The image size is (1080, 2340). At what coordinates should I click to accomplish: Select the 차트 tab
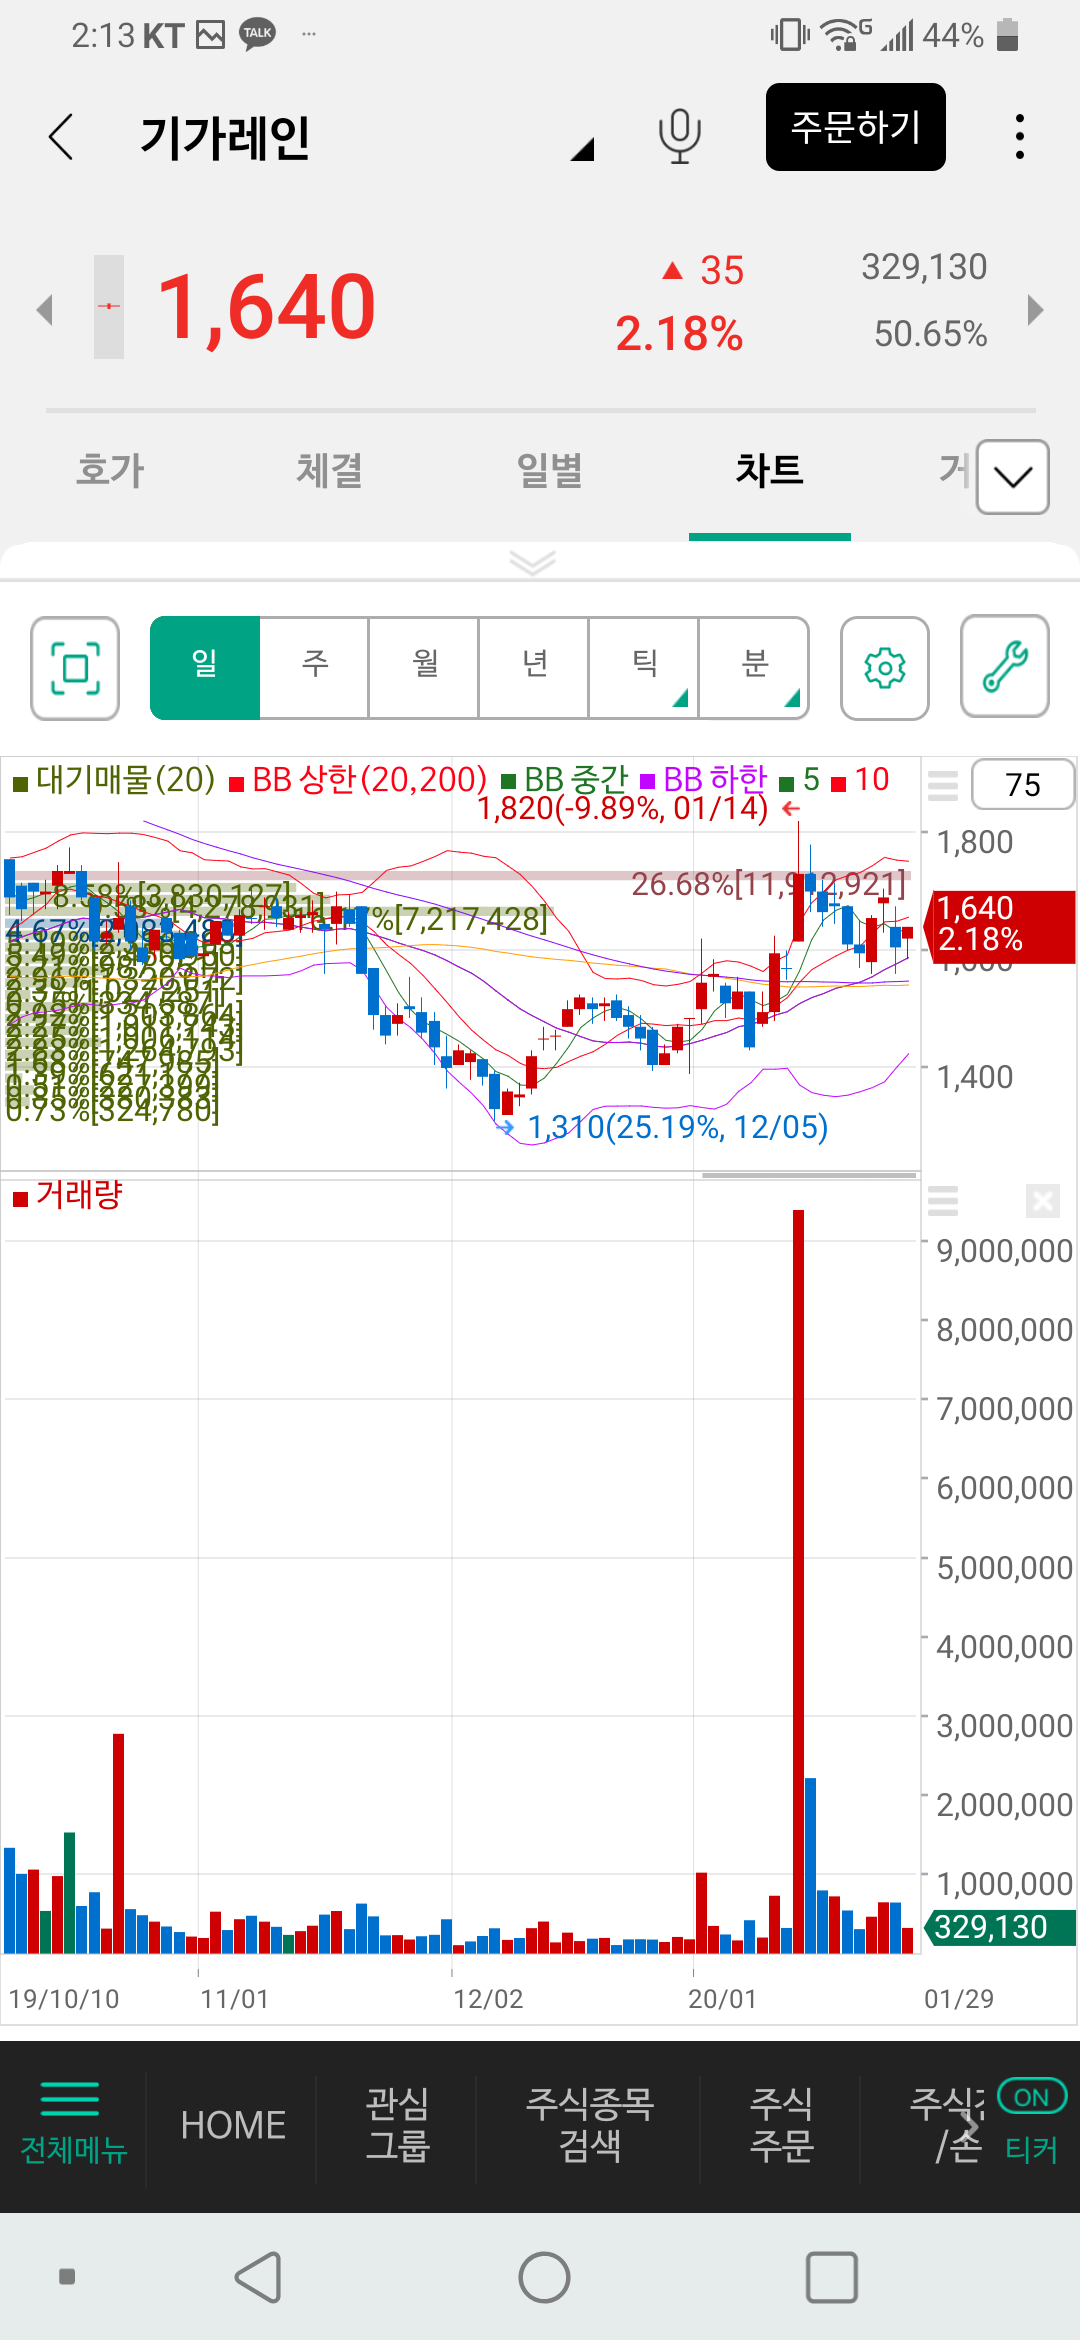(x=769, y=470)
